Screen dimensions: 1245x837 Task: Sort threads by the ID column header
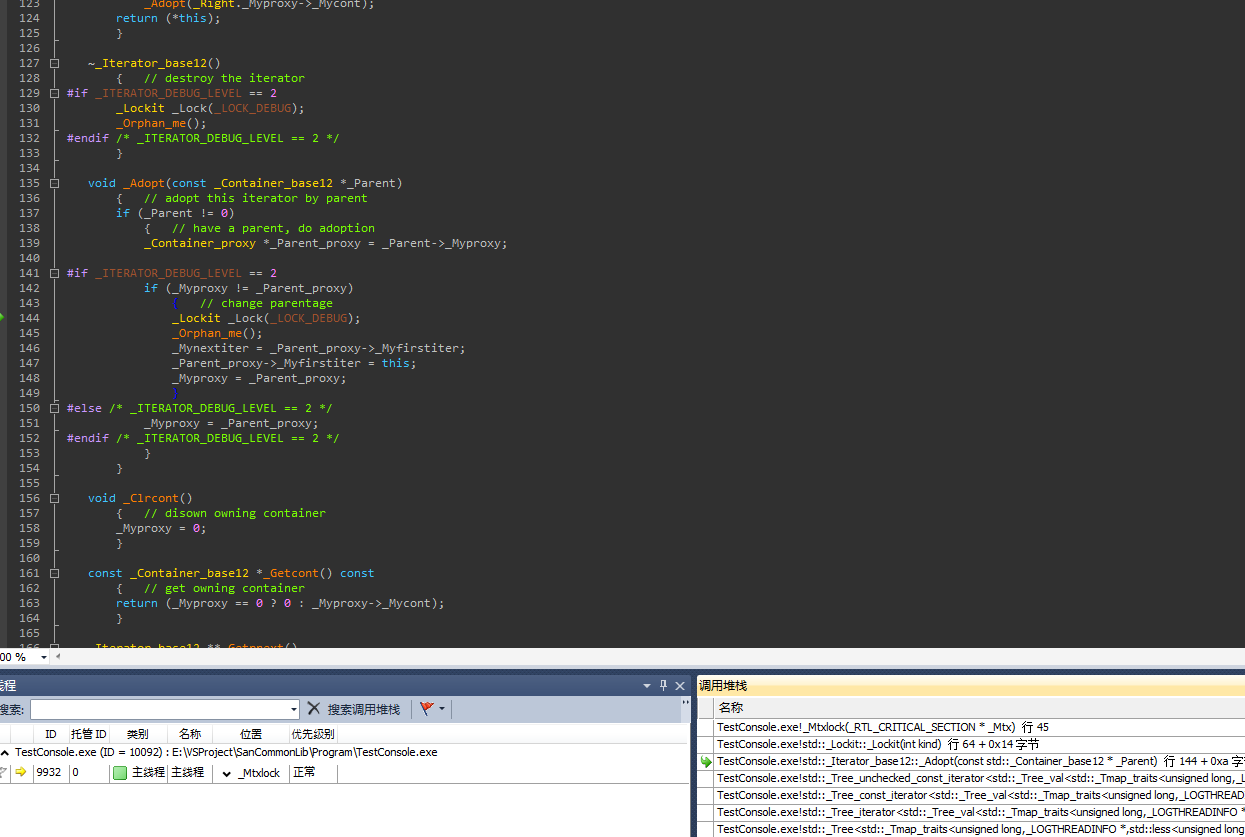click(x=51, y=734)
